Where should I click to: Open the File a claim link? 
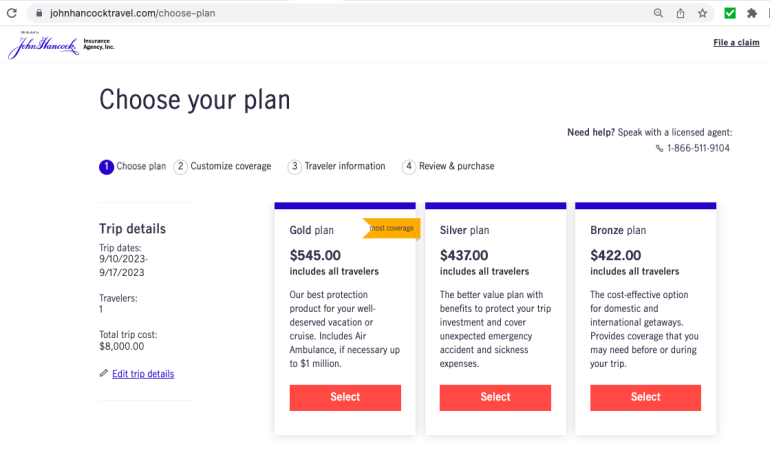coord(736,43)
